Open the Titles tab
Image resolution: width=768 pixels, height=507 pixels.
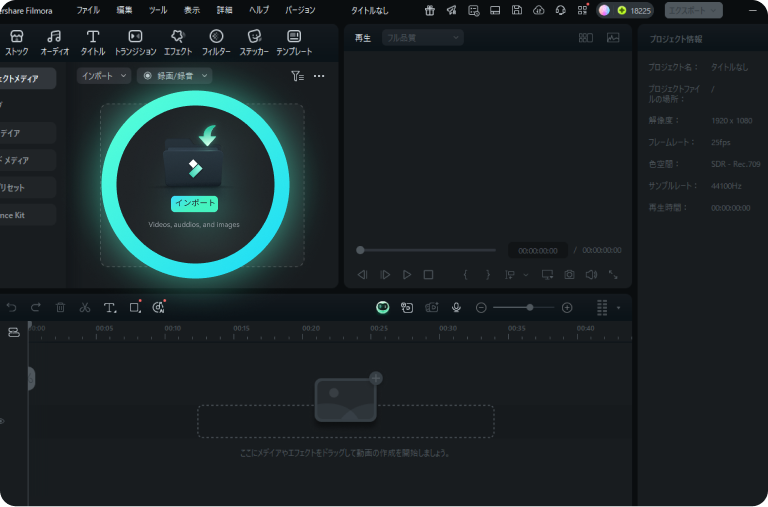pyautogui.click(x=93, y=42)
